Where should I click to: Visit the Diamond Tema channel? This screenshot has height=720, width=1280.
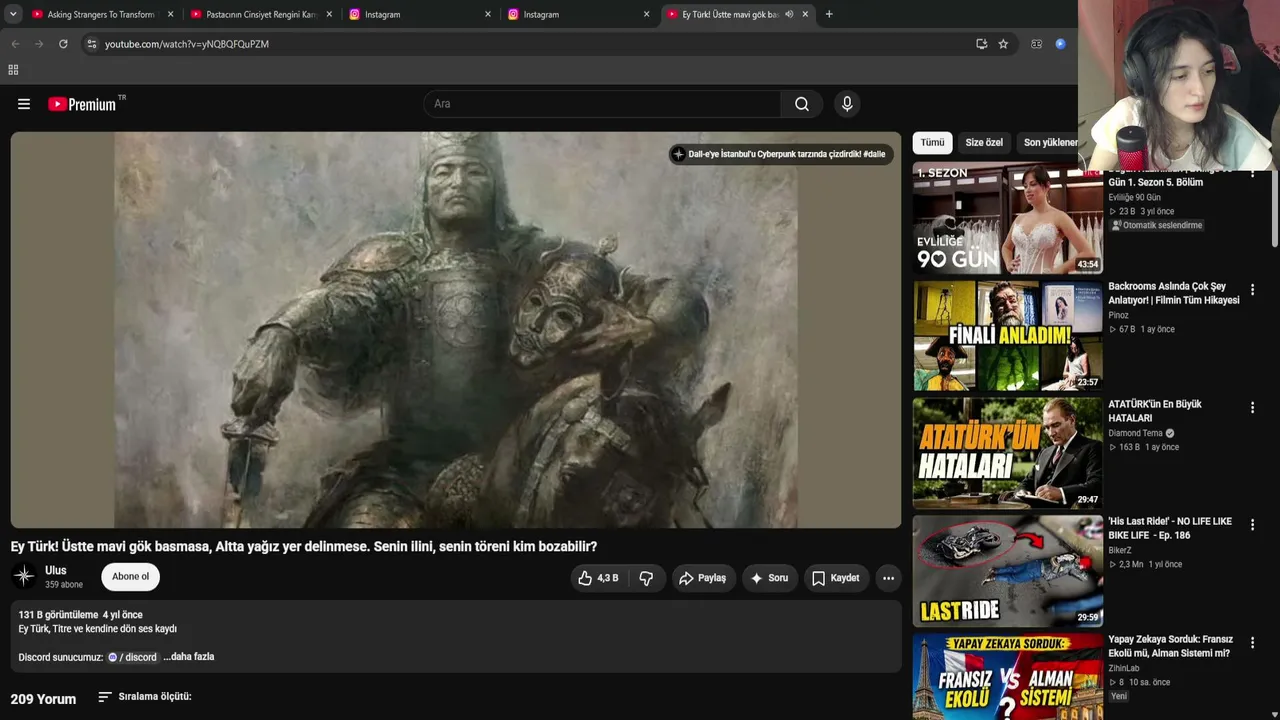pos(1135,433)
